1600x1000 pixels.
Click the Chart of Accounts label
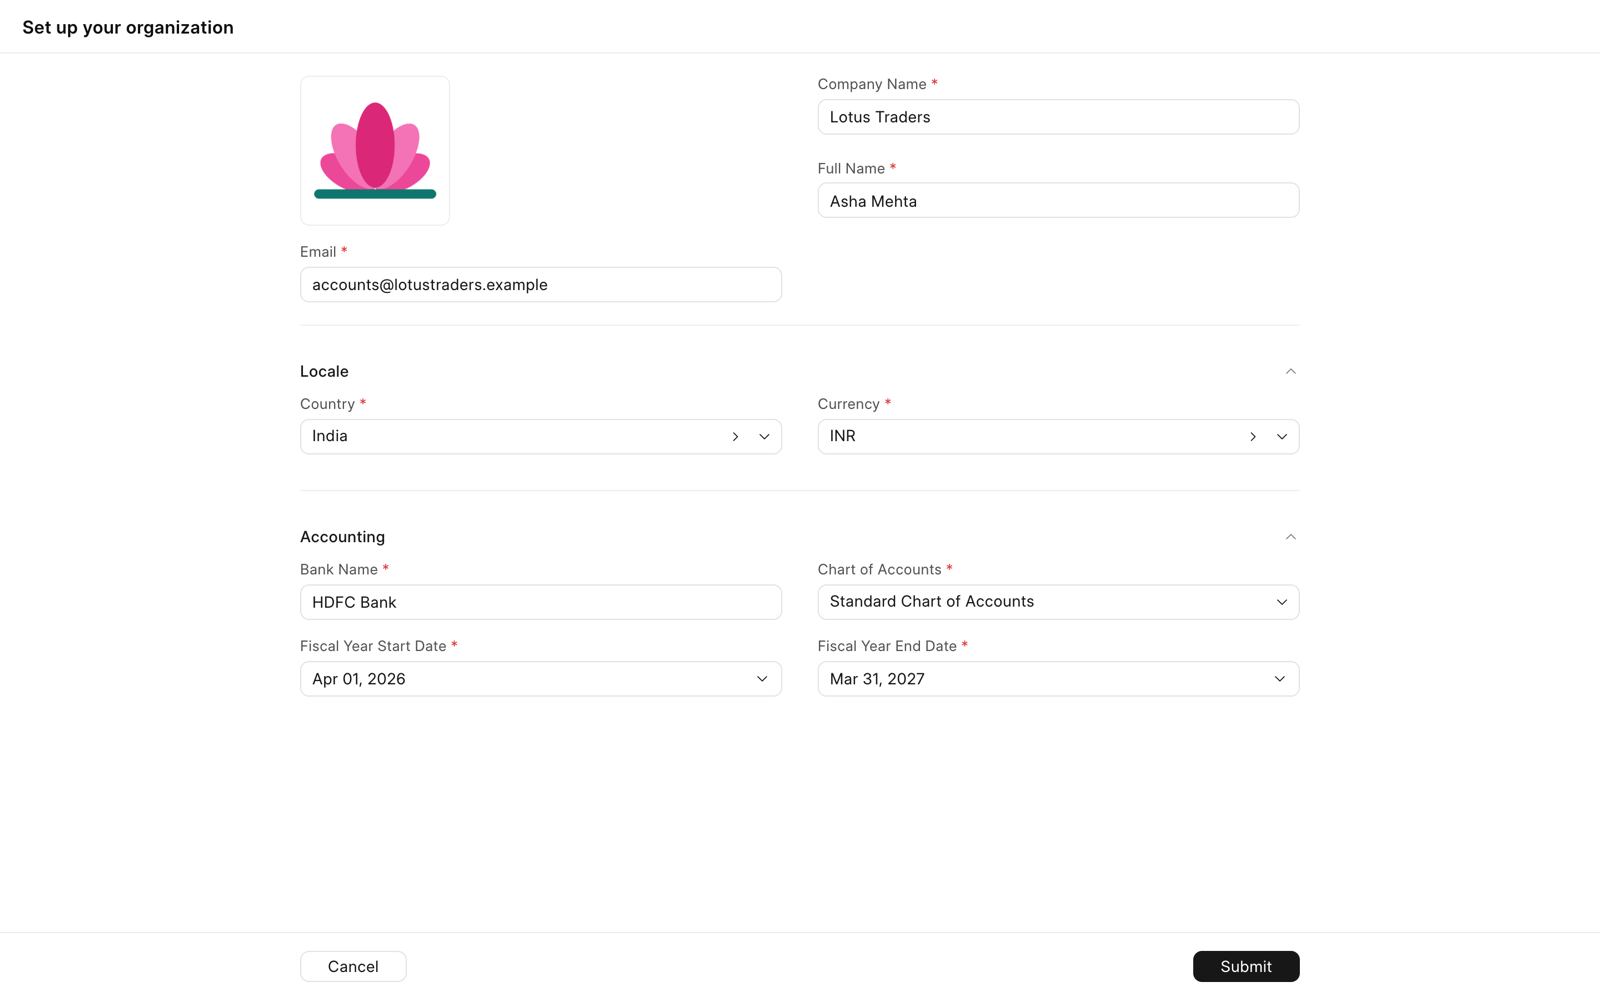879,569
